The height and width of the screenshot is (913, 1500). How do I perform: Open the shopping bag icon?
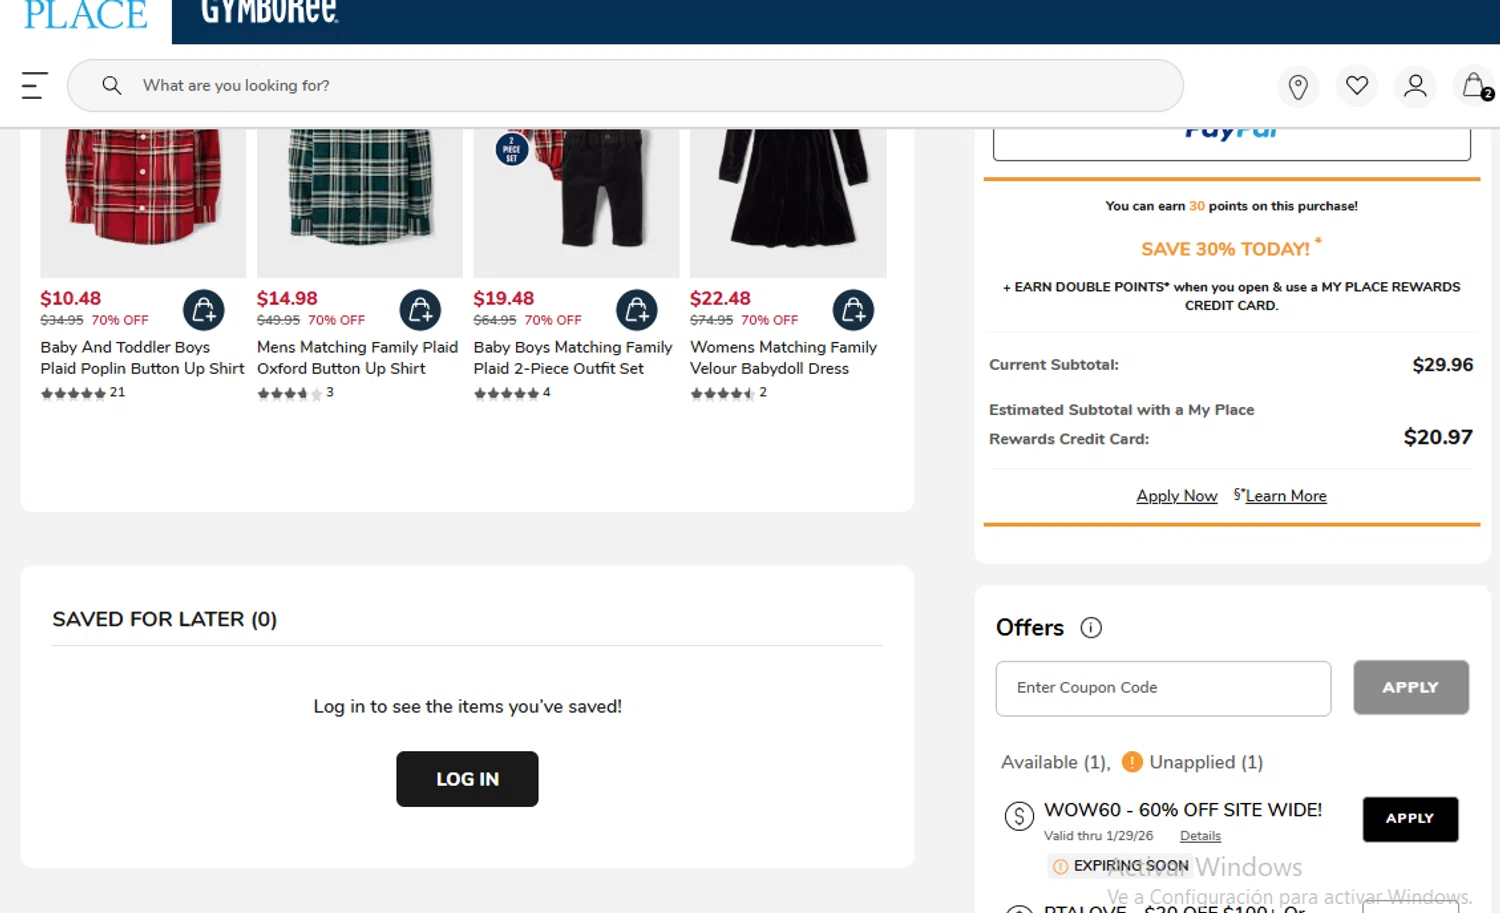(x=1475, y=86)
